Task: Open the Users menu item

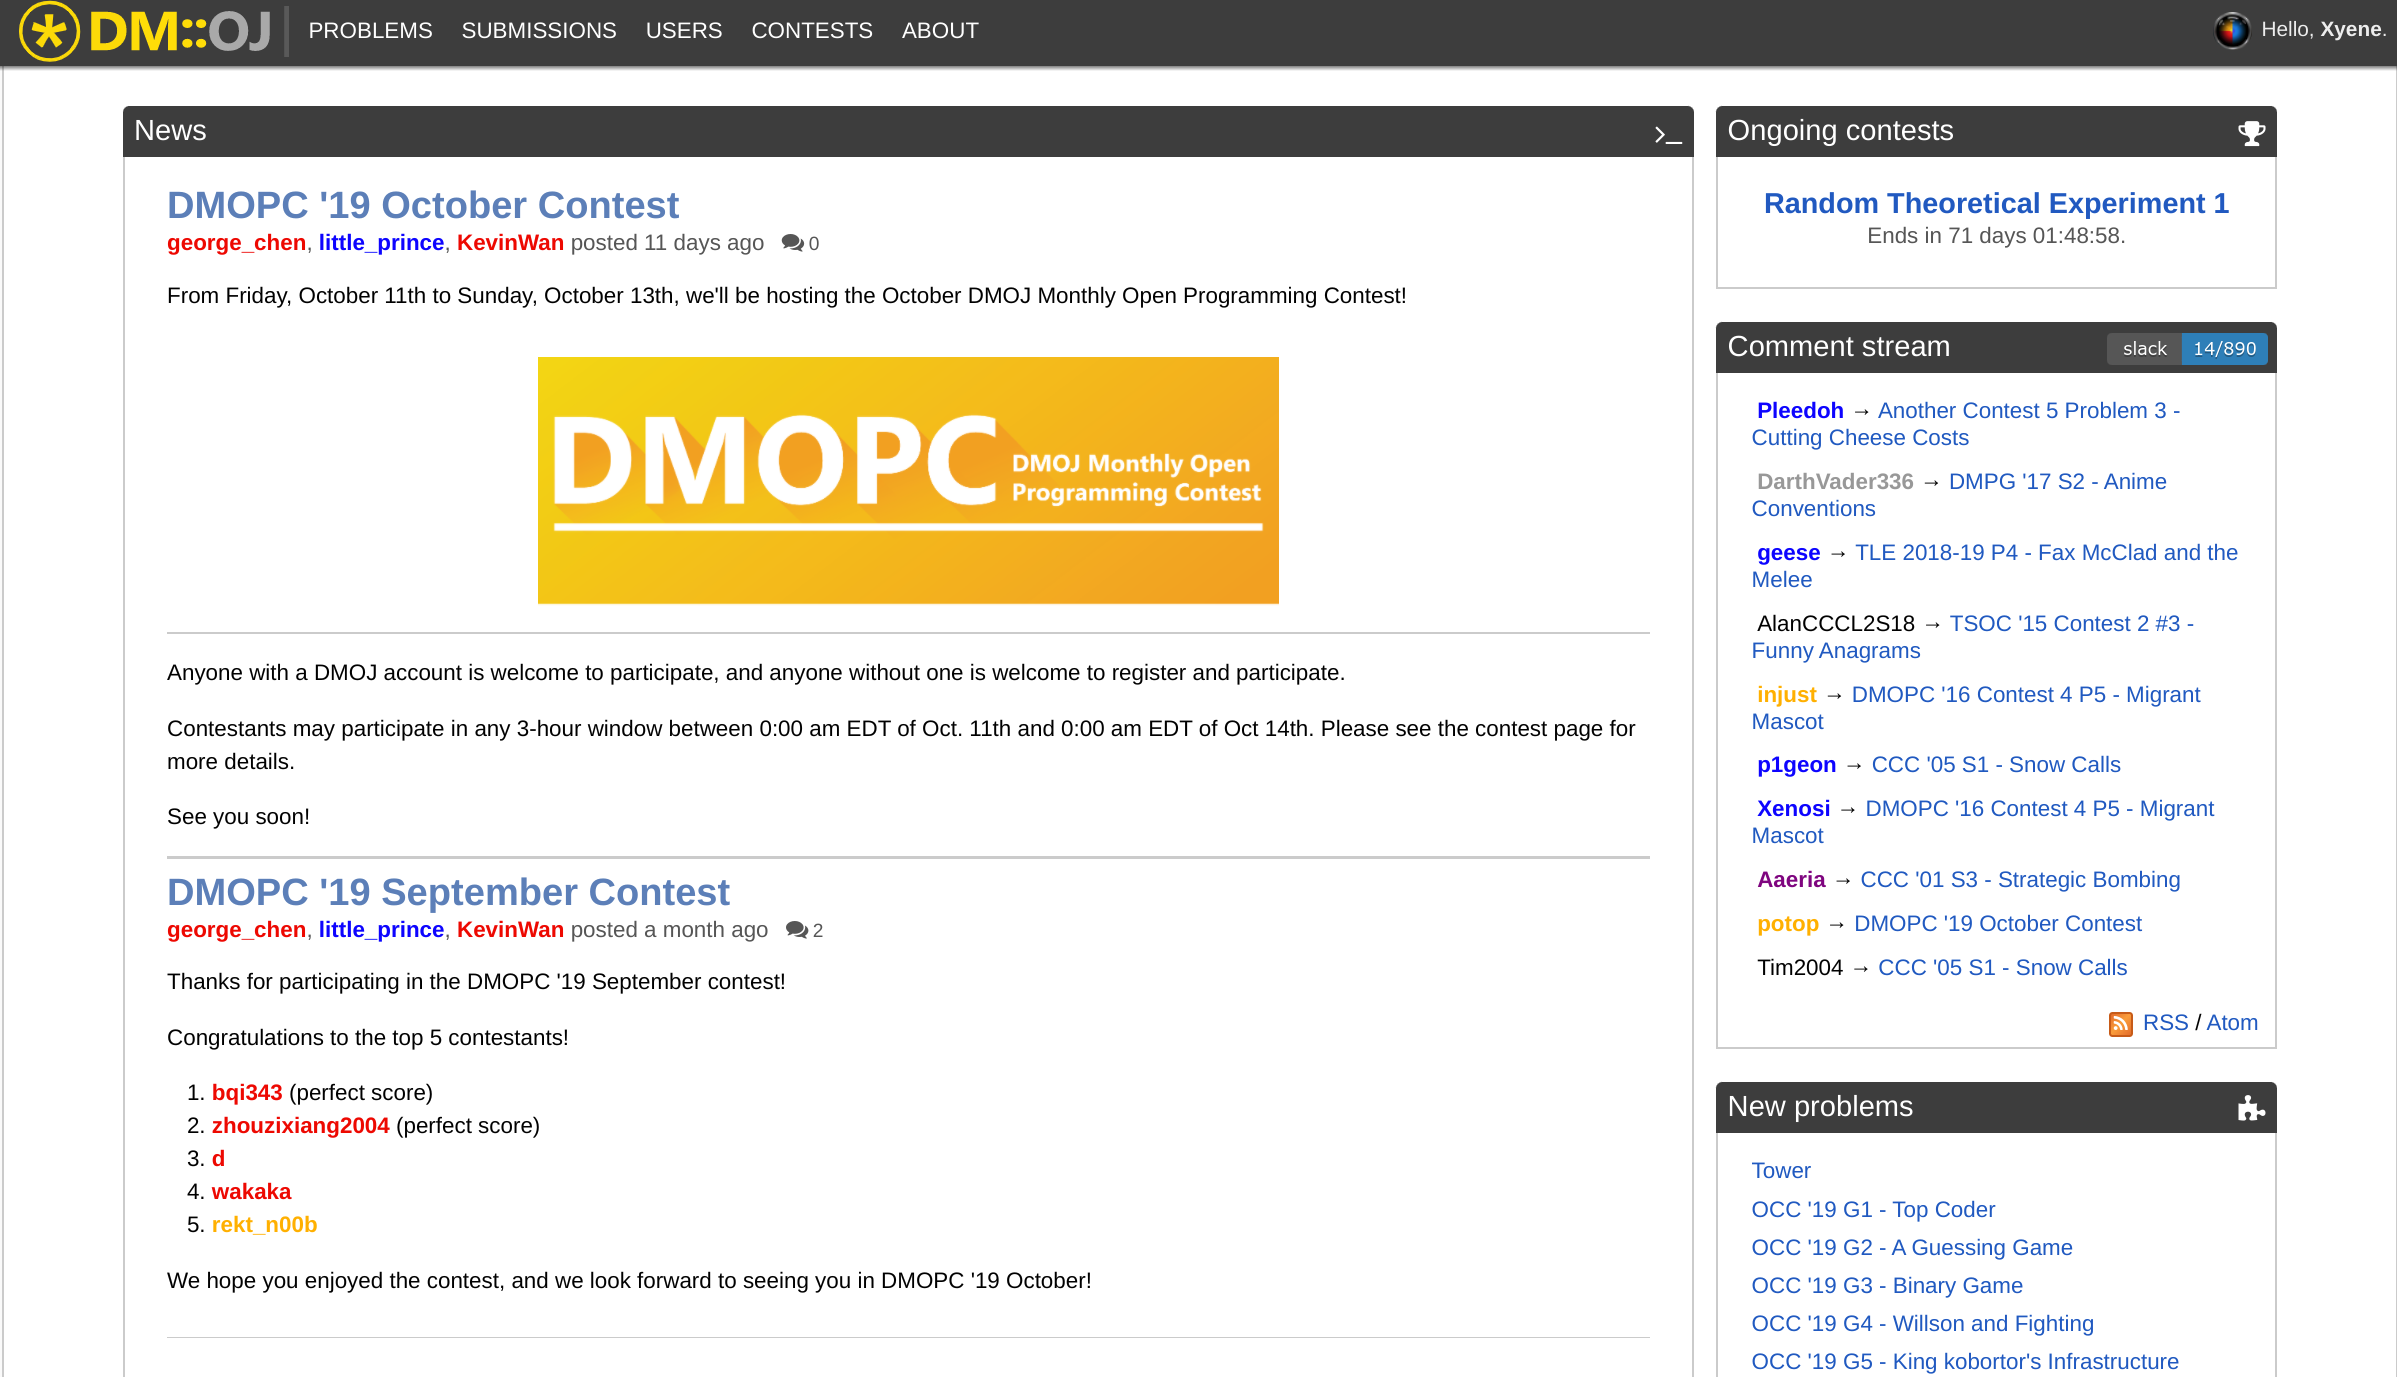Action: (683, 31)
